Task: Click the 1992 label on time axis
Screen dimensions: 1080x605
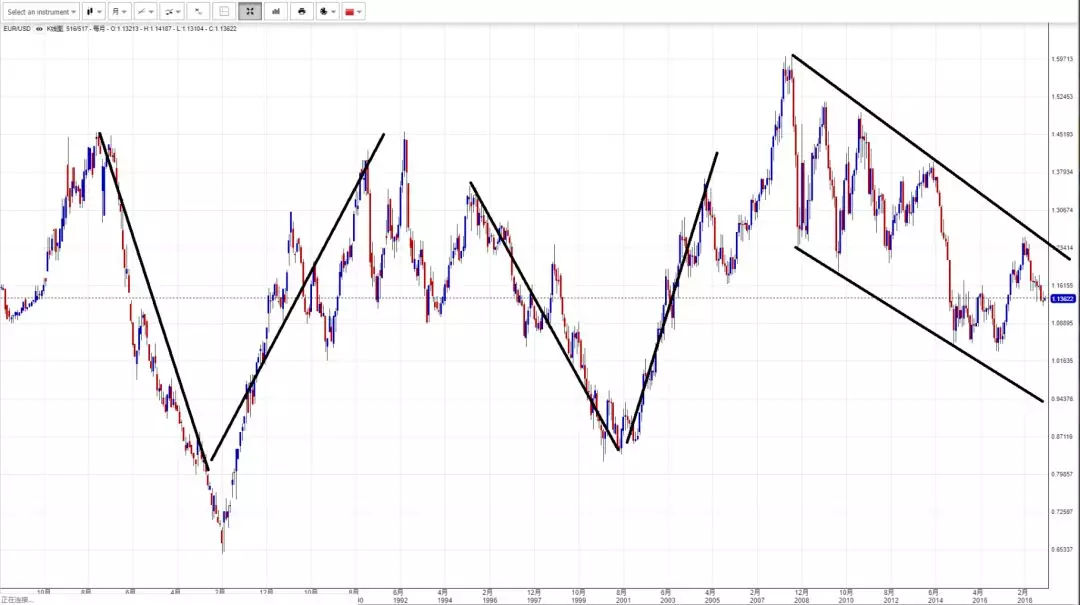Action: pos(399,600)
